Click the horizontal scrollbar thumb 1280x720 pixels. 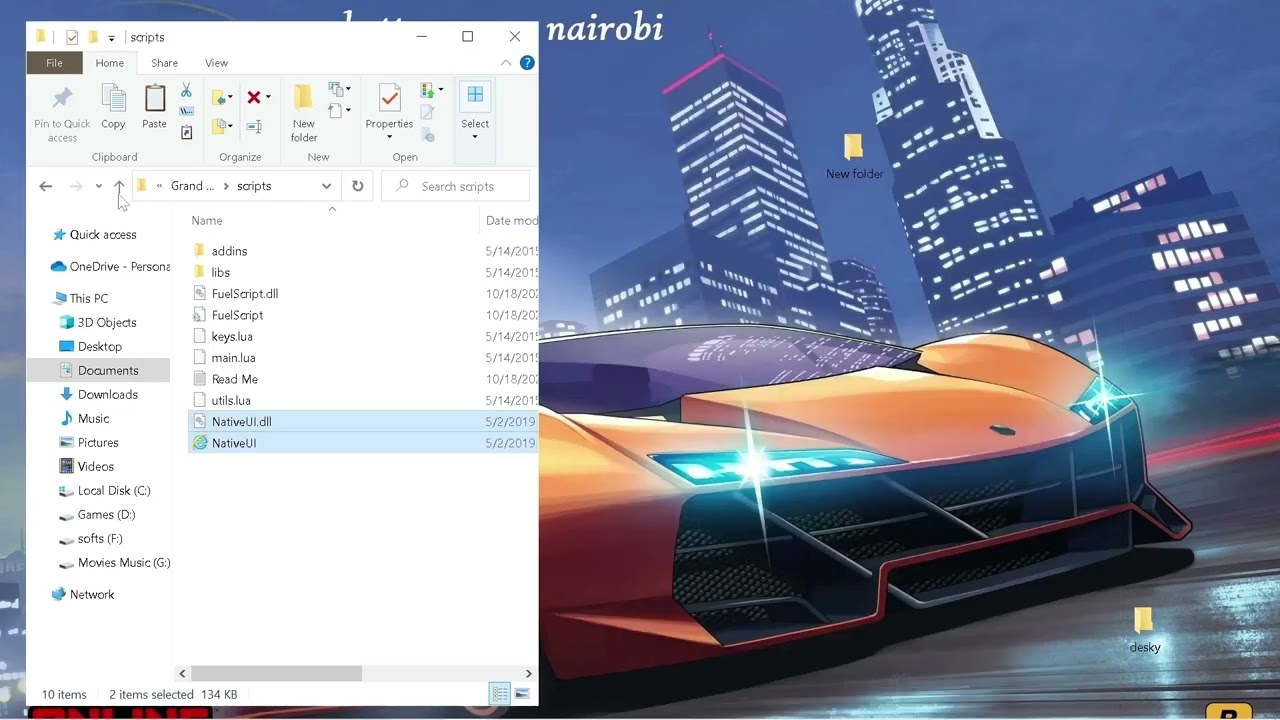276,674
